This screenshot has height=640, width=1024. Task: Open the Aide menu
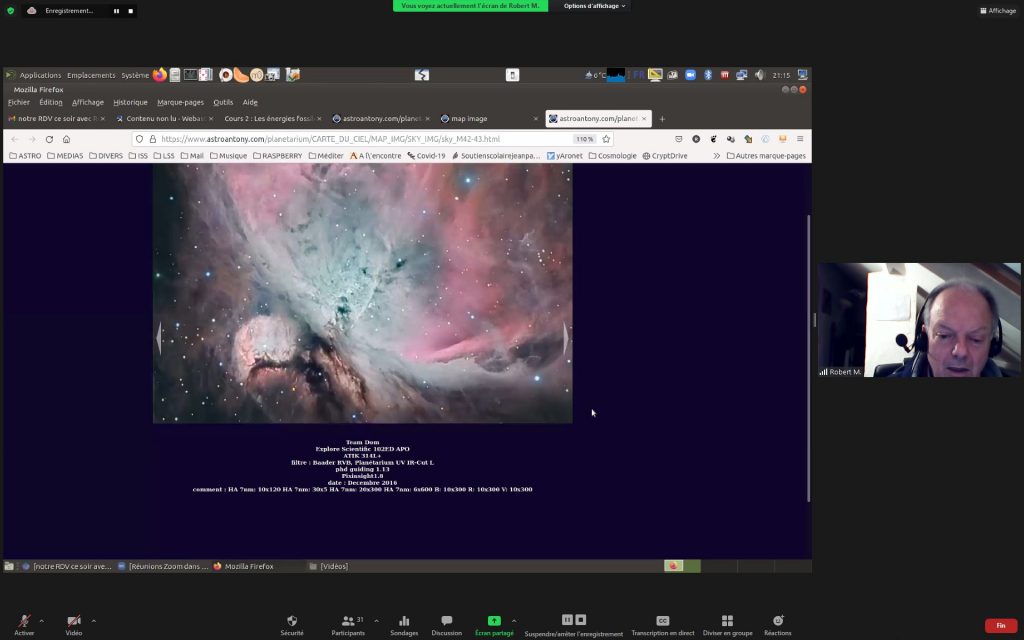(x=250, y=103)
